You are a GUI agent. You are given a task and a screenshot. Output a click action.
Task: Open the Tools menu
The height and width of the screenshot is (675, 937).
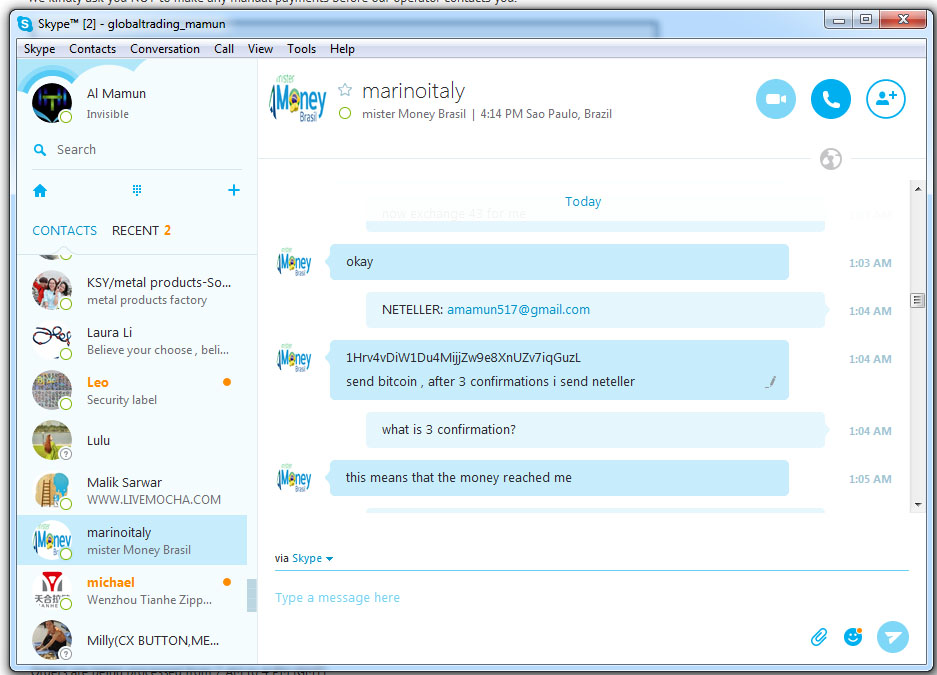tap(301, 49)
